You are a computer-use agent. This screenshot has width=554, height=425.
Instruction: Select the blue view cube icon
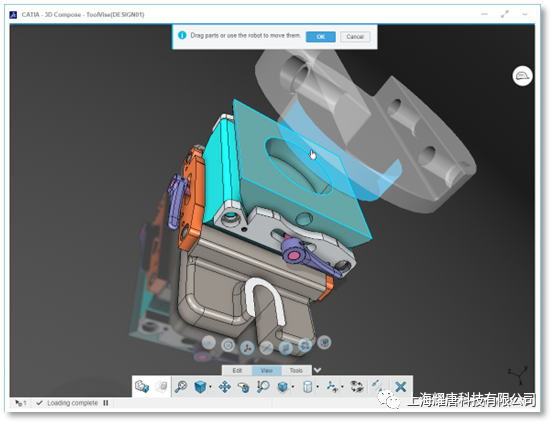200,387
